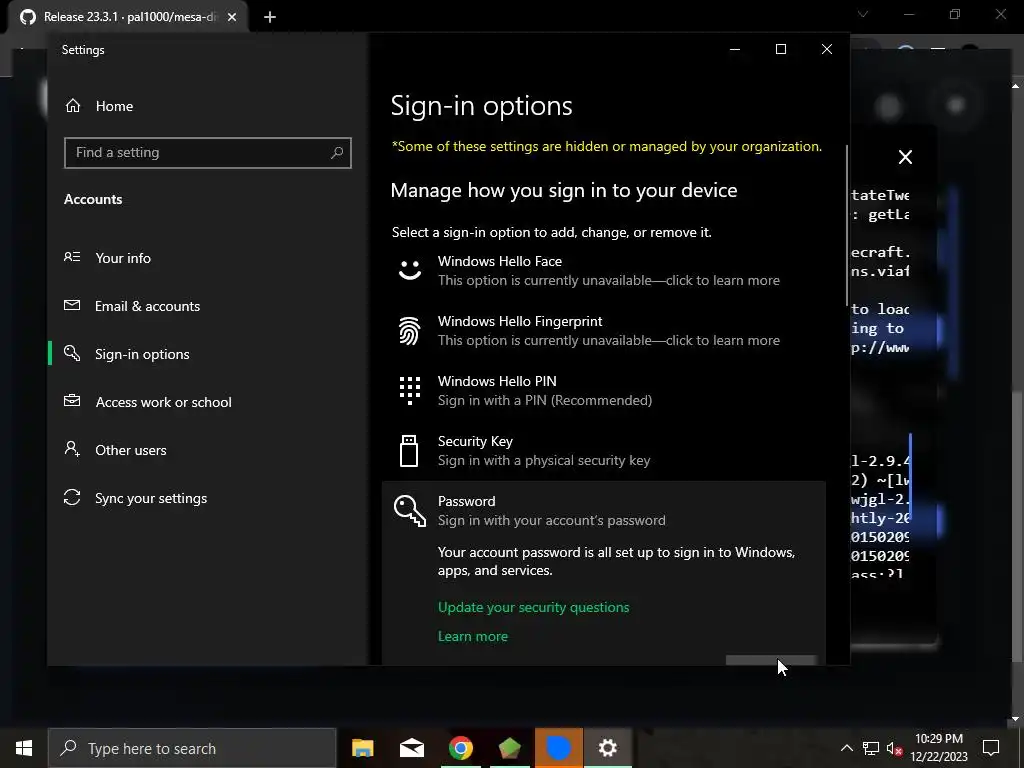Open the Windows Start menu
Viewport: 1024px width, 768px height.
[24, 748]
